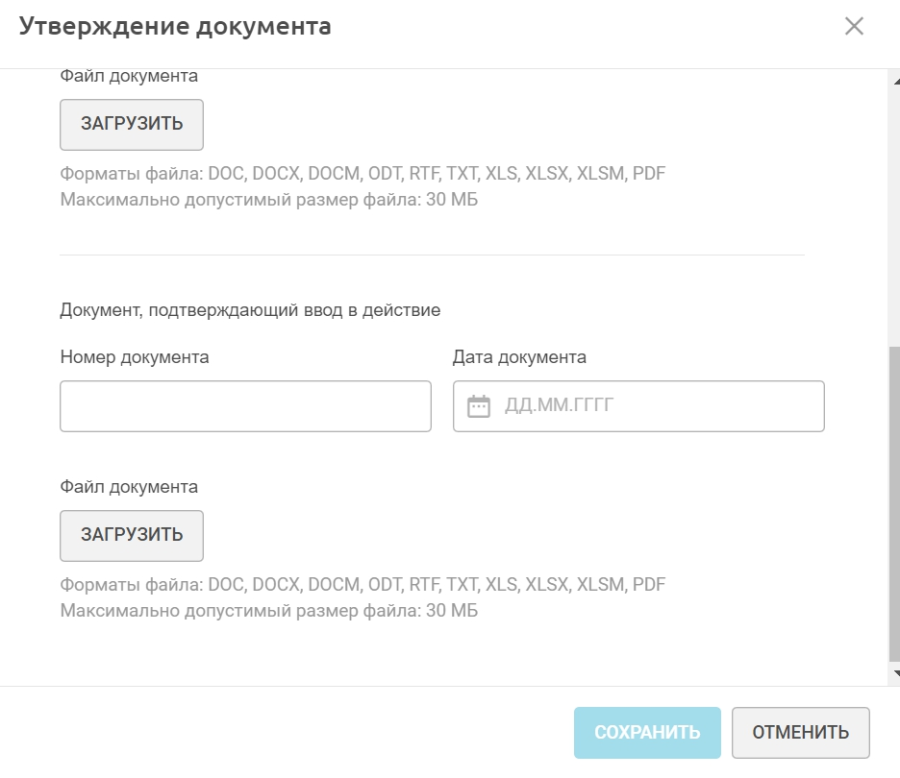This screenshot has height=778, width=900.
Task: Click heading Документ, подтверждающий ввод в действие
Action: (x=250, y=310)
